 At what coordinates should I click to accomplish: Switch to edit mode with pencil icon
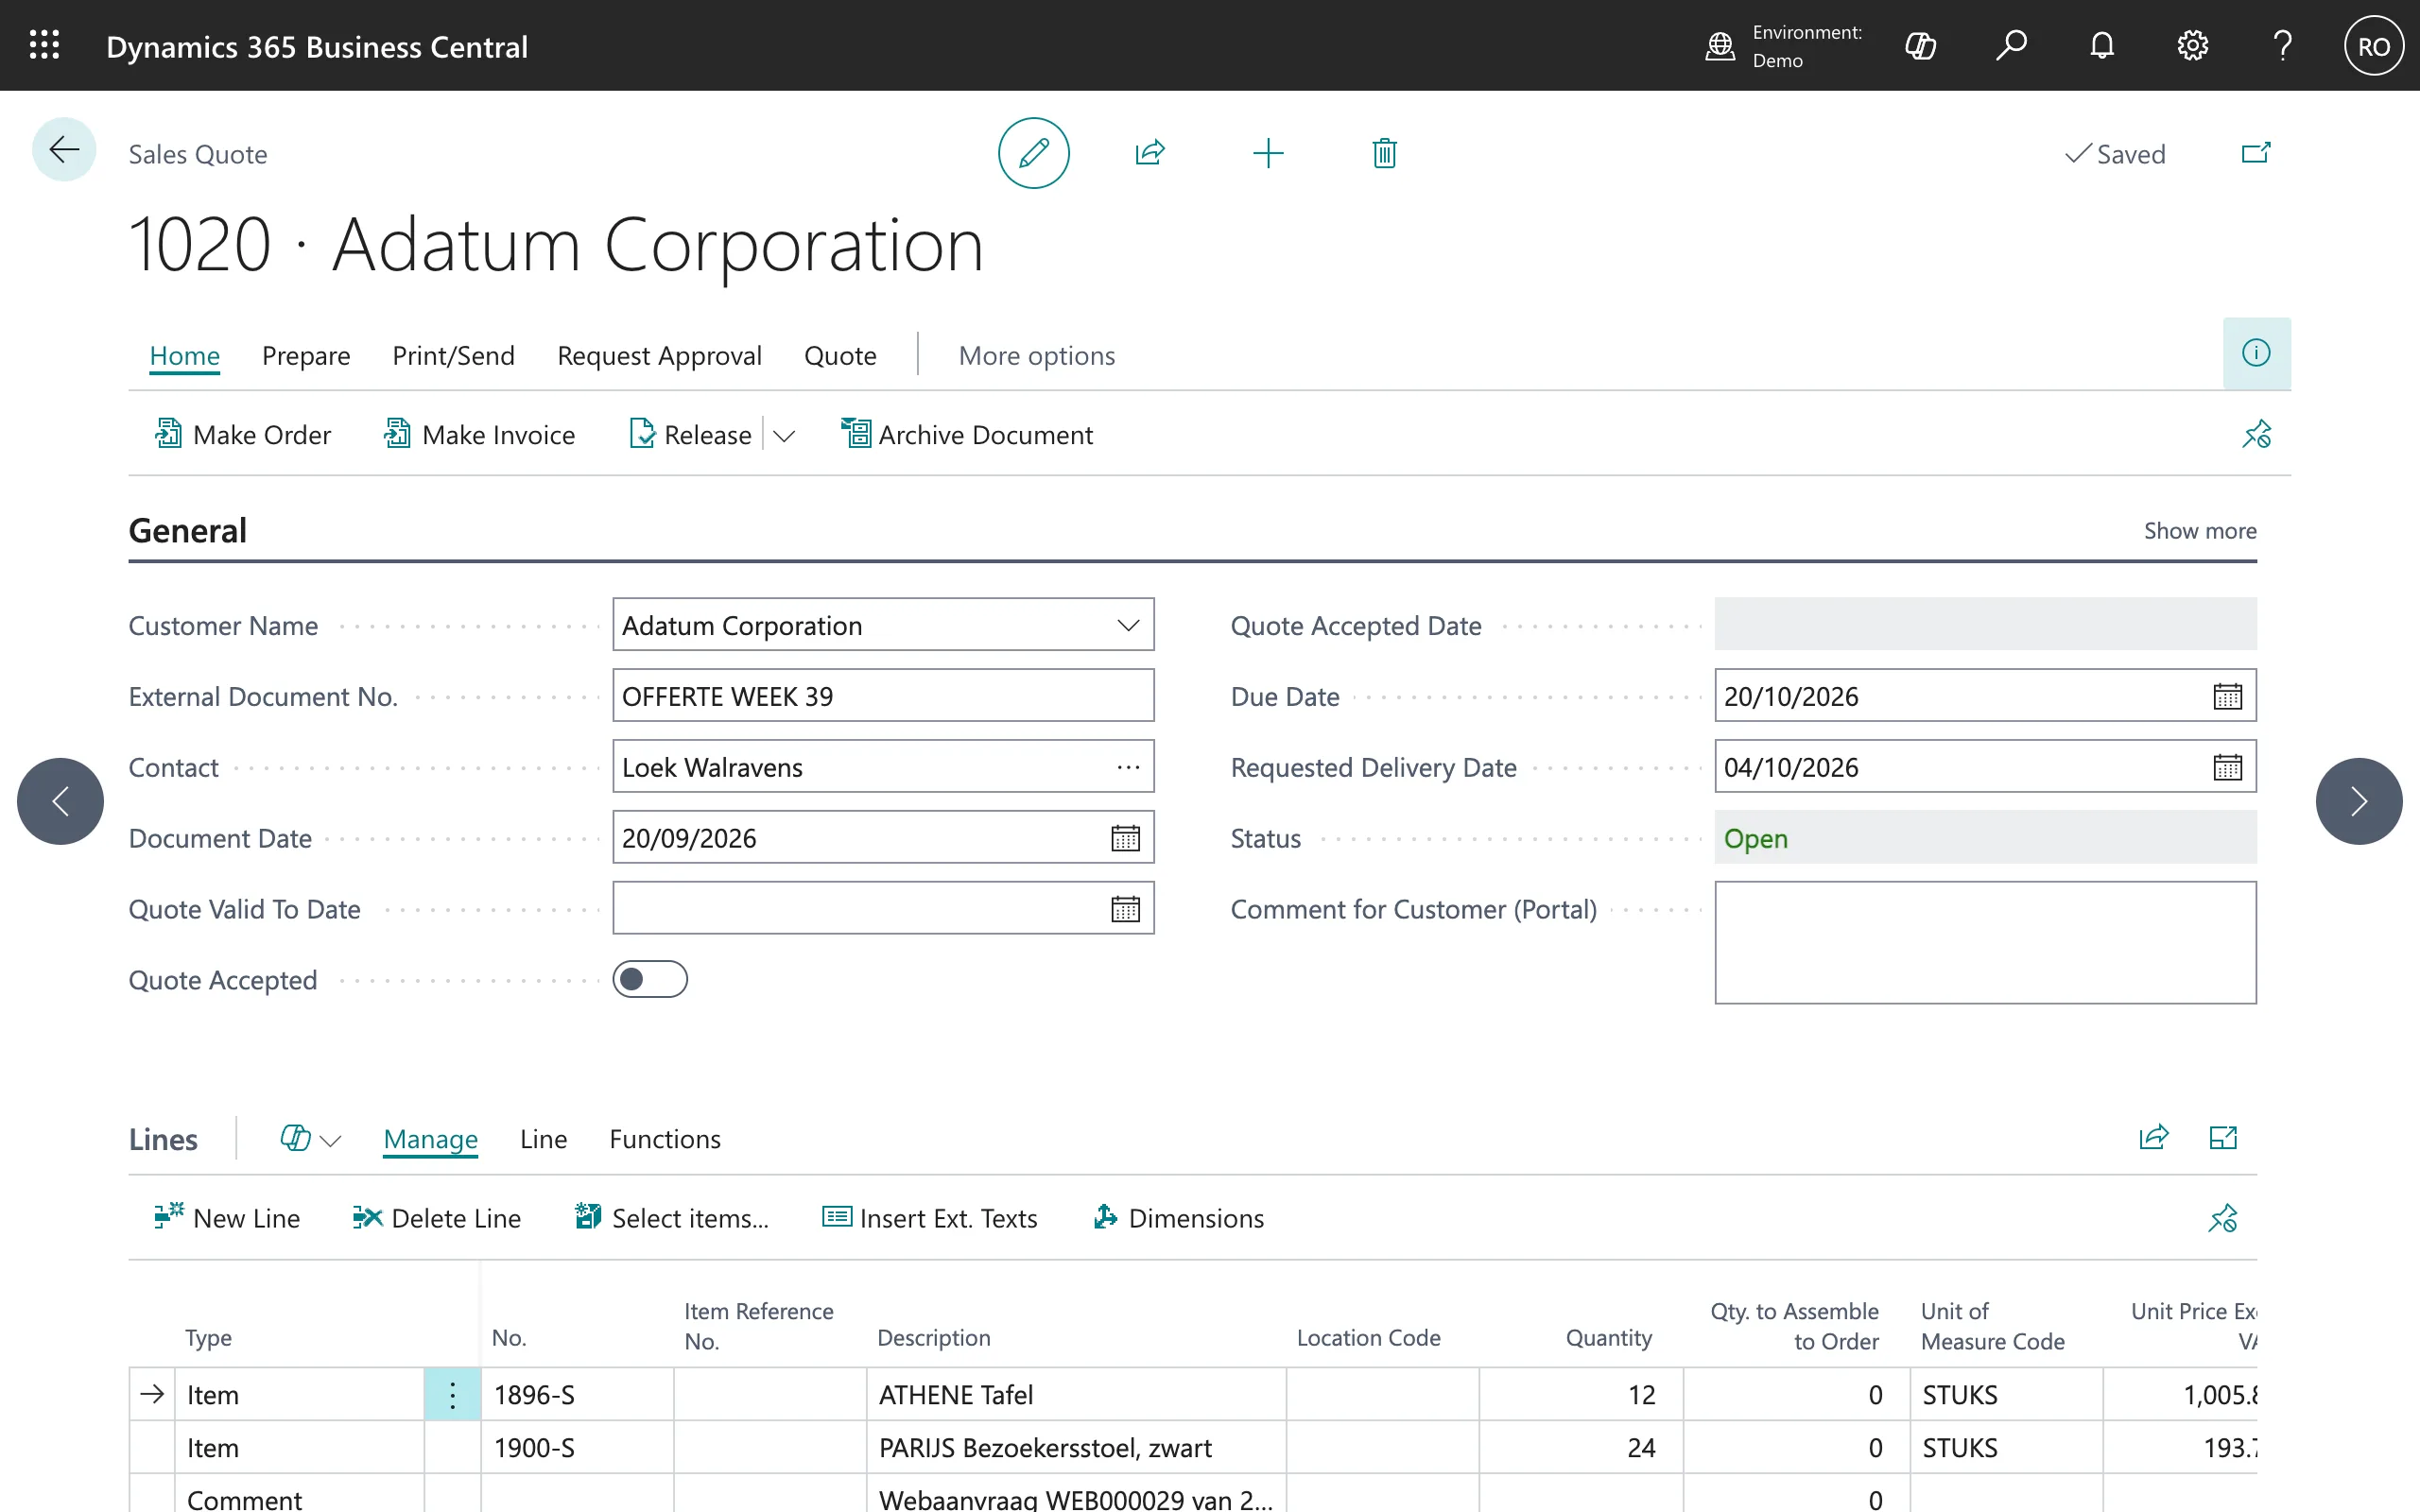point(1033,153)
